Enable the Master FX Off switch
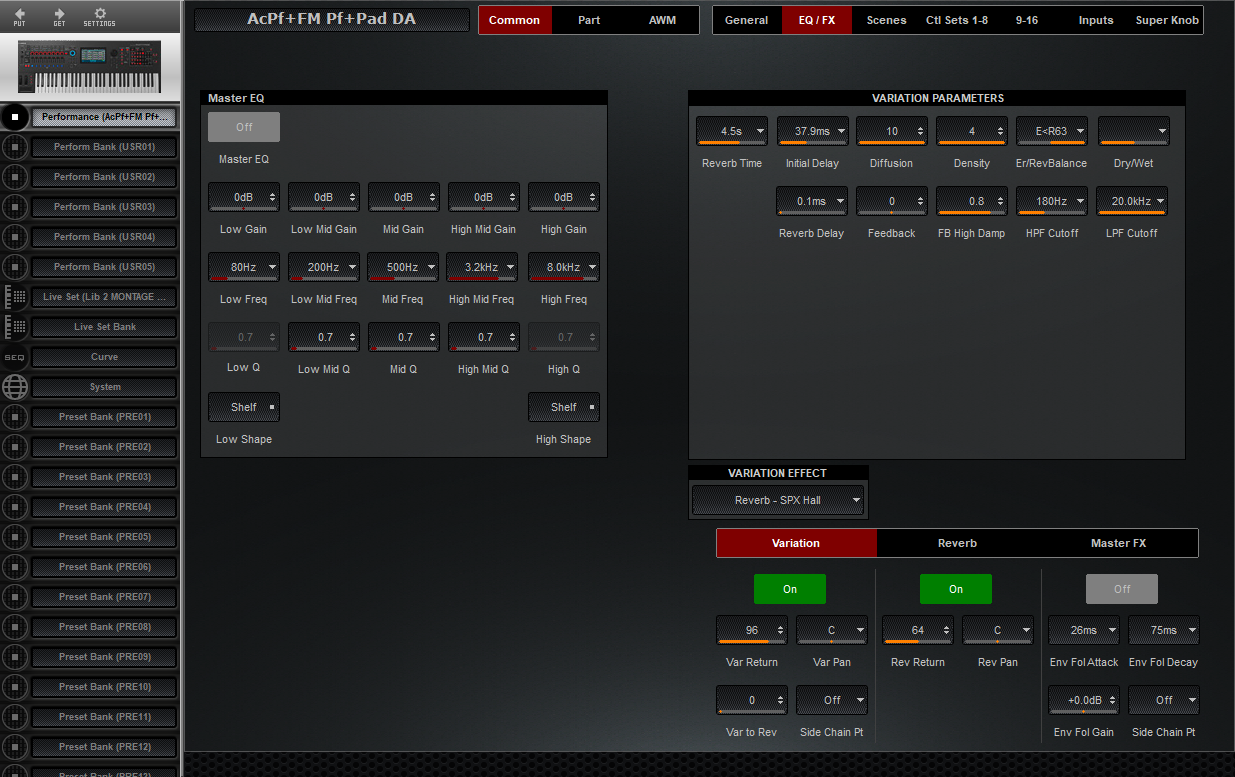 [x=1122, y=589]
